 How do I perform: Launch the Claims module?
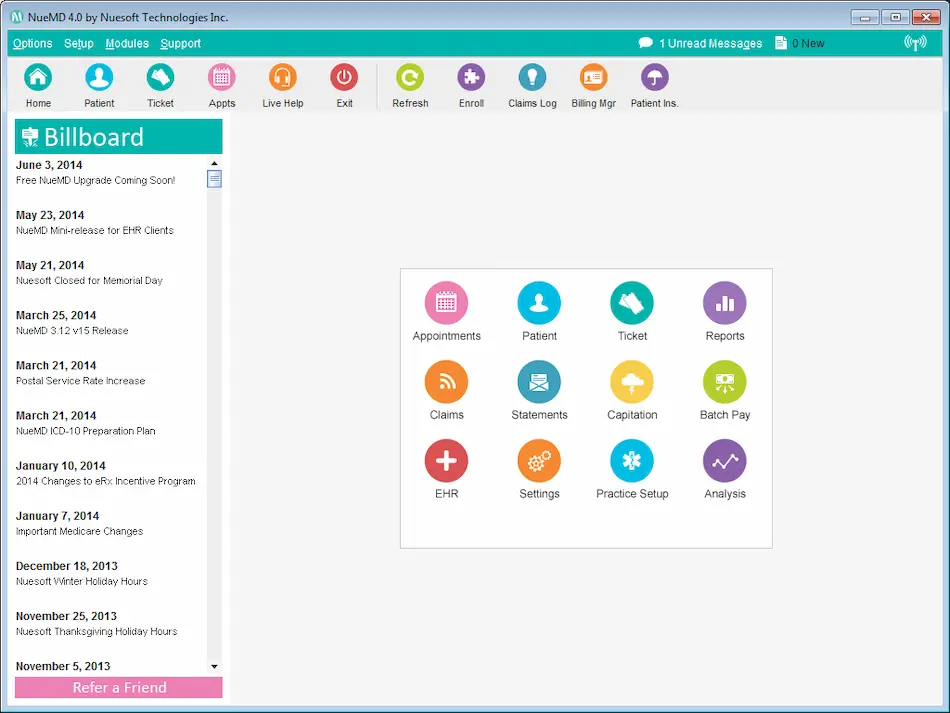point(446,383)
